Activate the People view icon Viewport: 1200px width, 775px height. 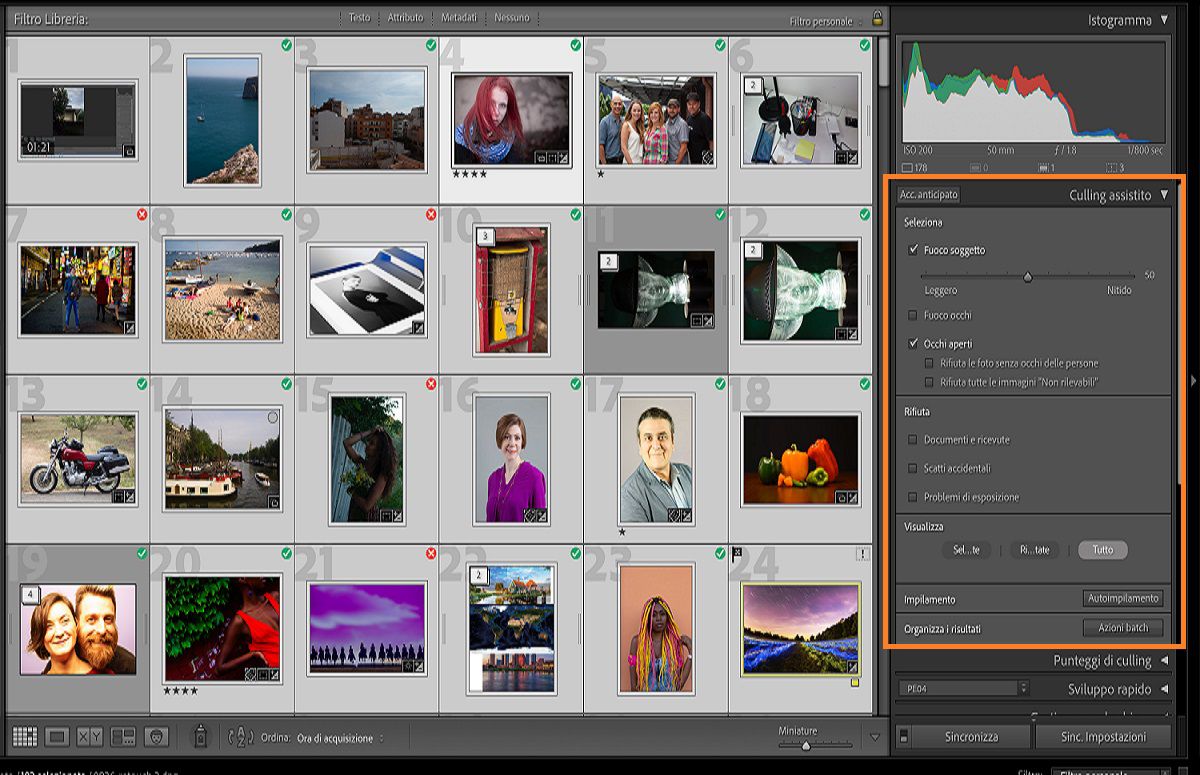pos(155,738)
